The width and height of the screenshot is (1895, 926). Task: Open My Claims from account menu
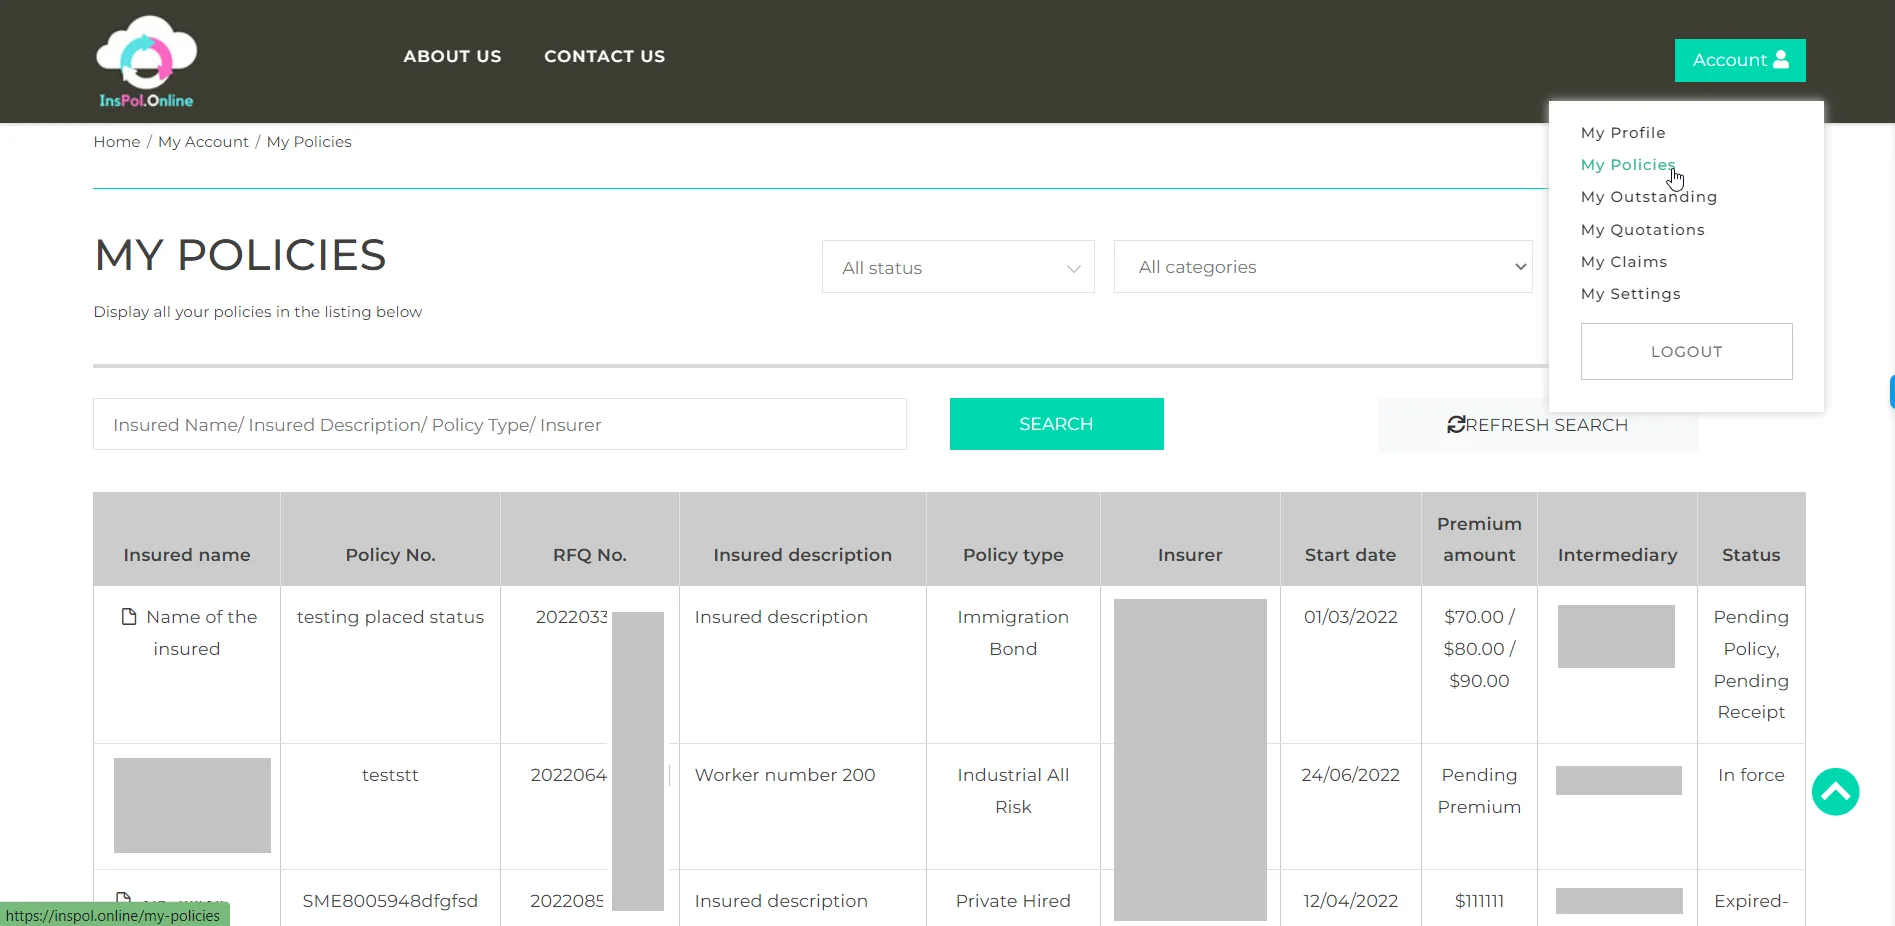tap(1624, 262)
